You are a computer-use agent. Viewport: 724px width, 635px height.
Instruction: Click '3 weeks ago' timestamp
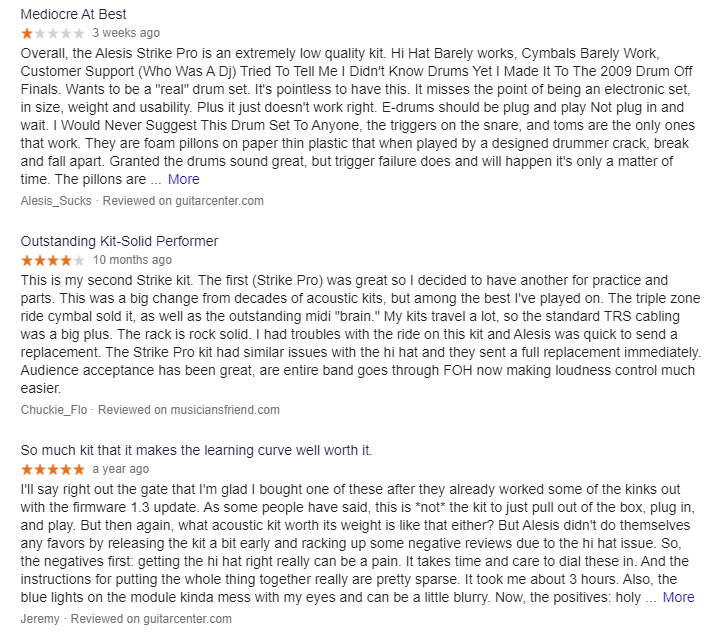pyautogui.click(x=126, y=33)
